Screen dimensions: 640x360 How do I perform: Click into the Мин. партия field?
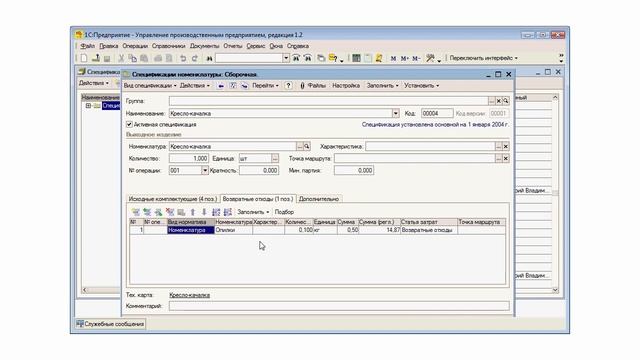point(354,171)
